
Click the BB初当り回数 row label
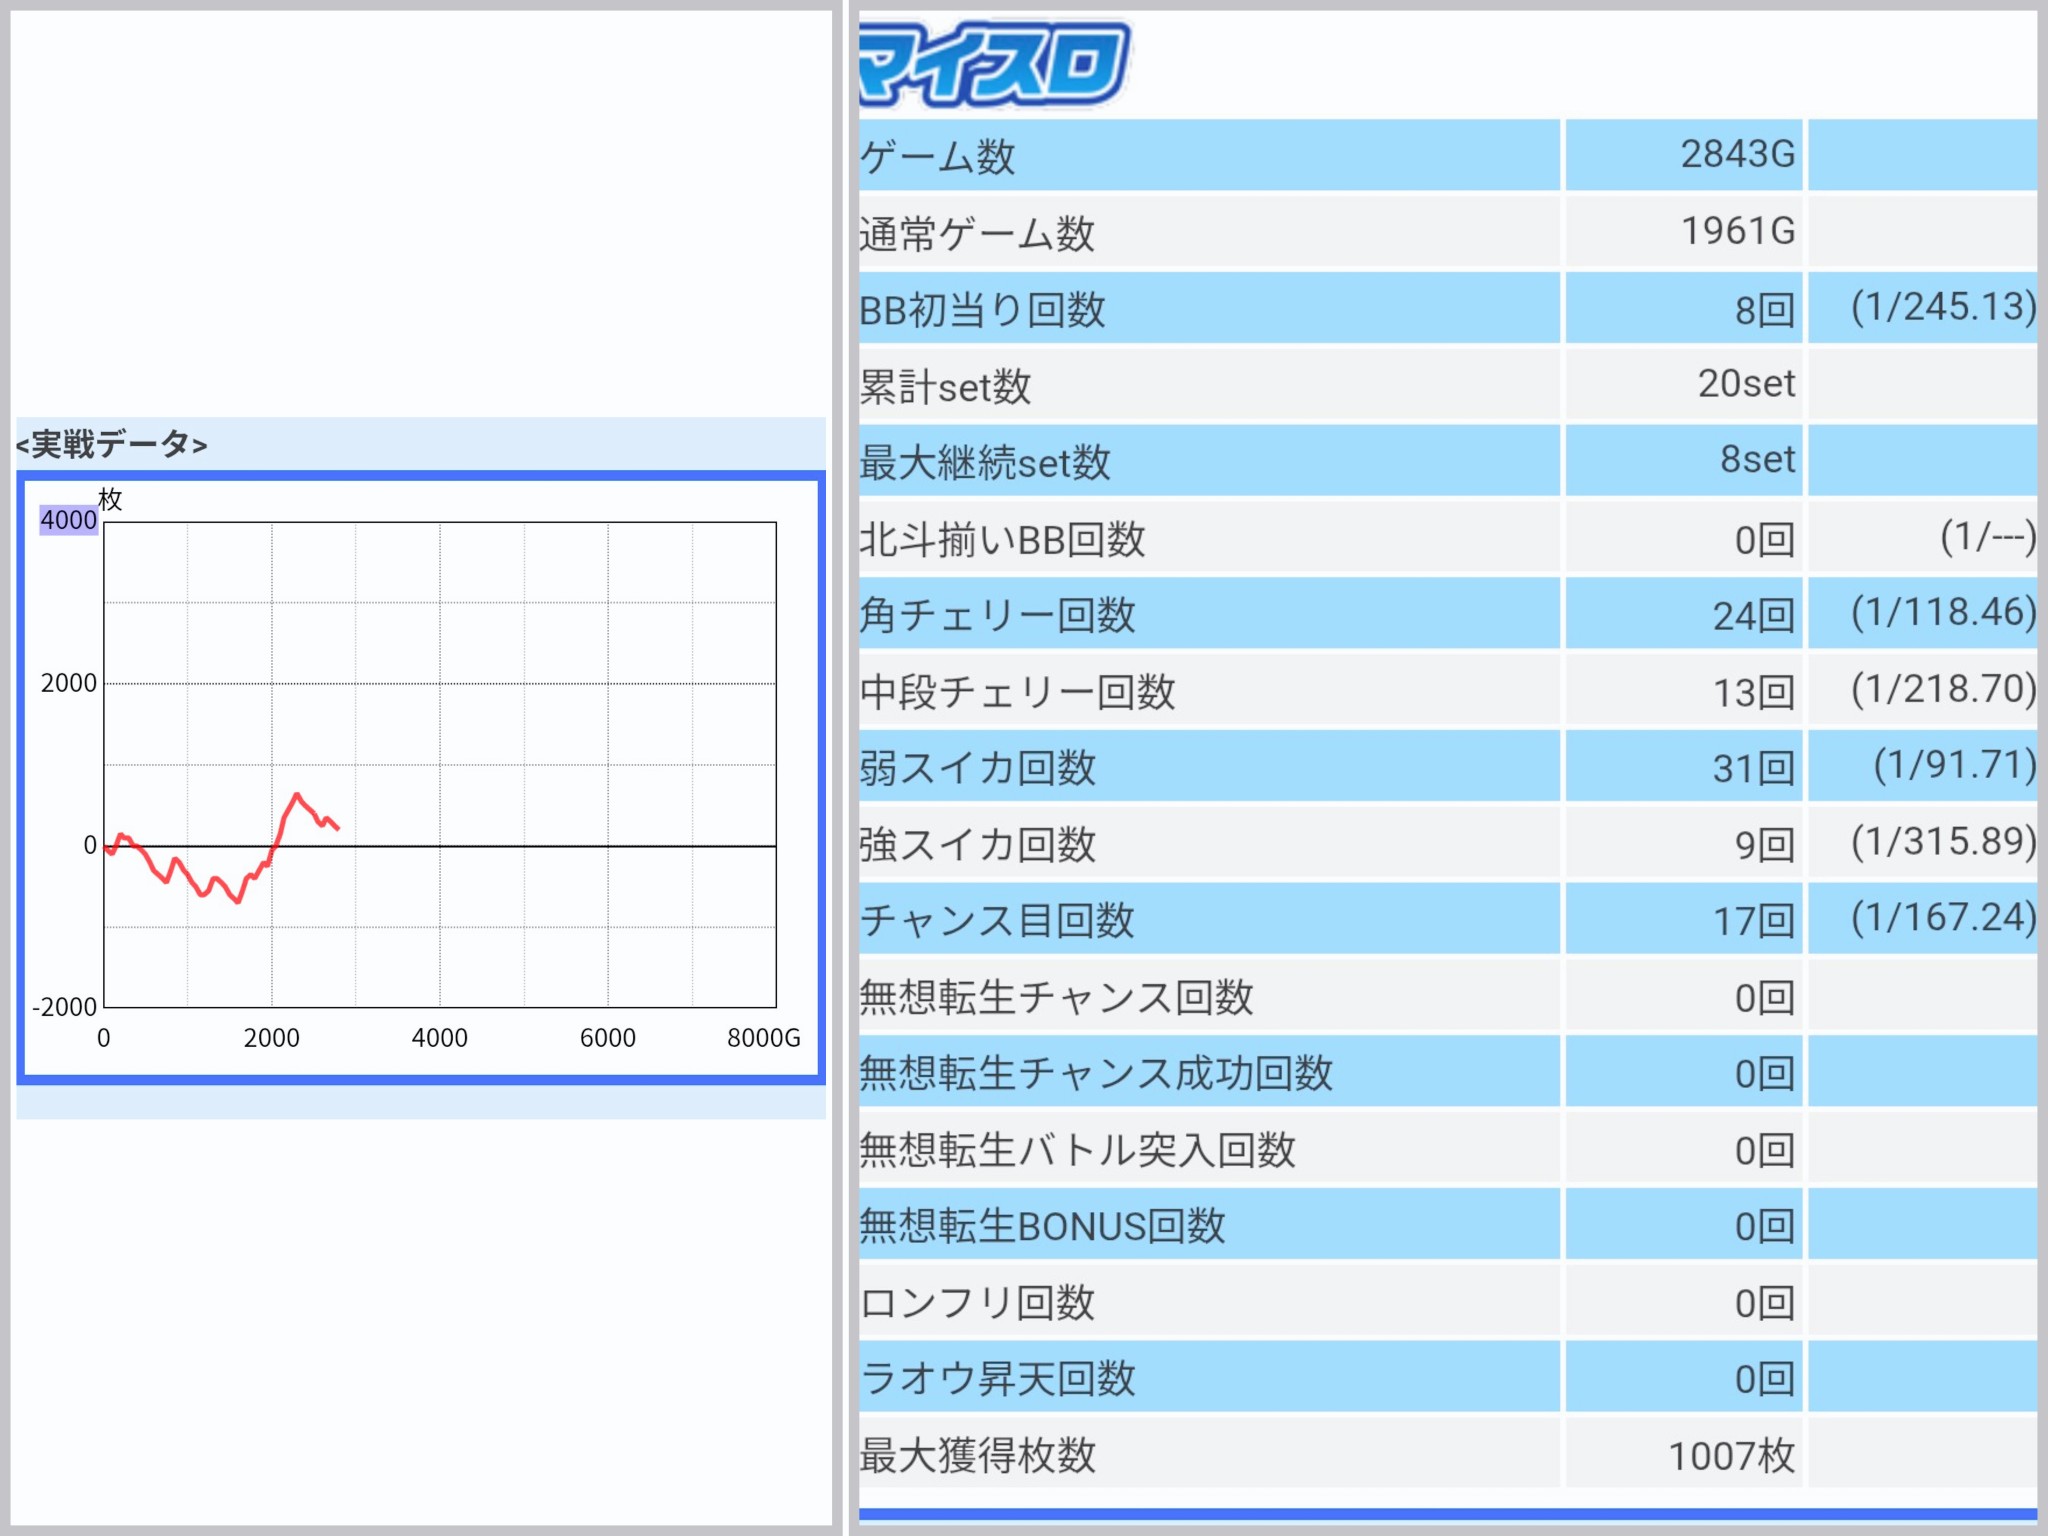pos(982,310)
